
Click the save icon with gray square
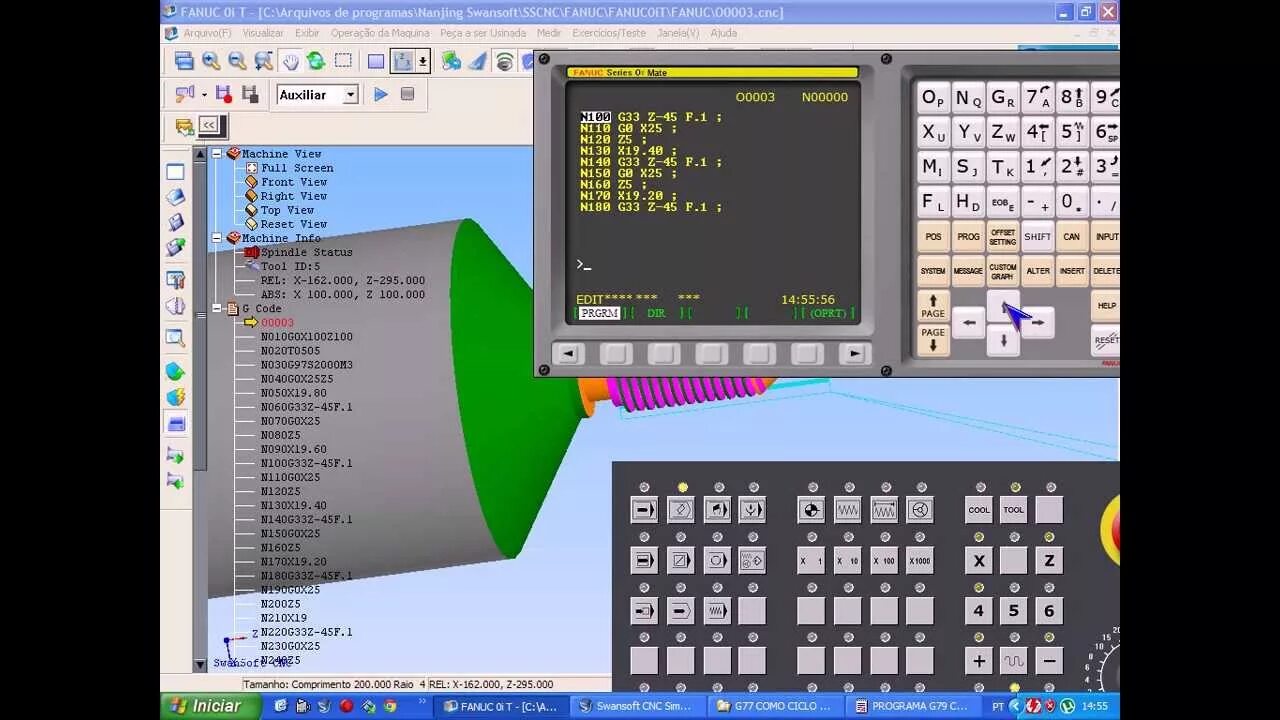pyautogui.click(x=250, y=94)
